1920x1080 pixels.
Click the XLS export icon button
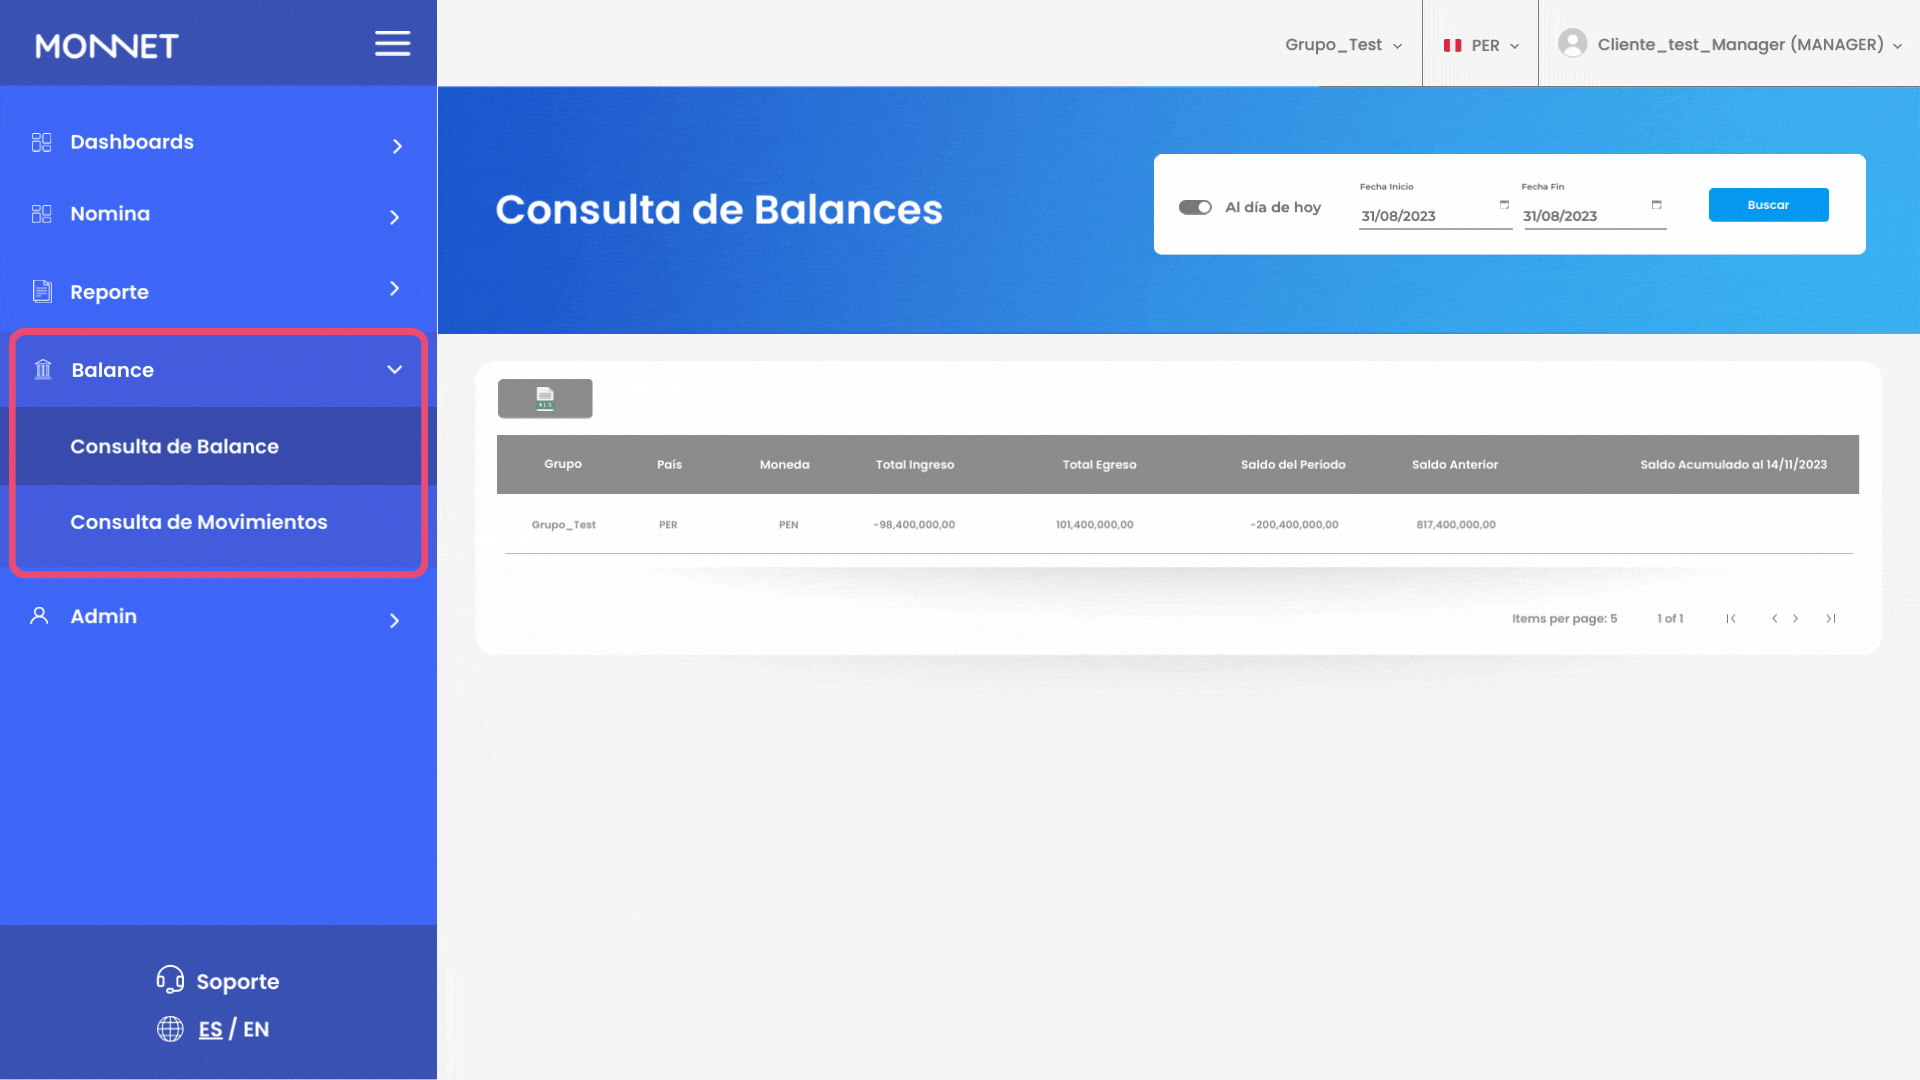[545, 398]
